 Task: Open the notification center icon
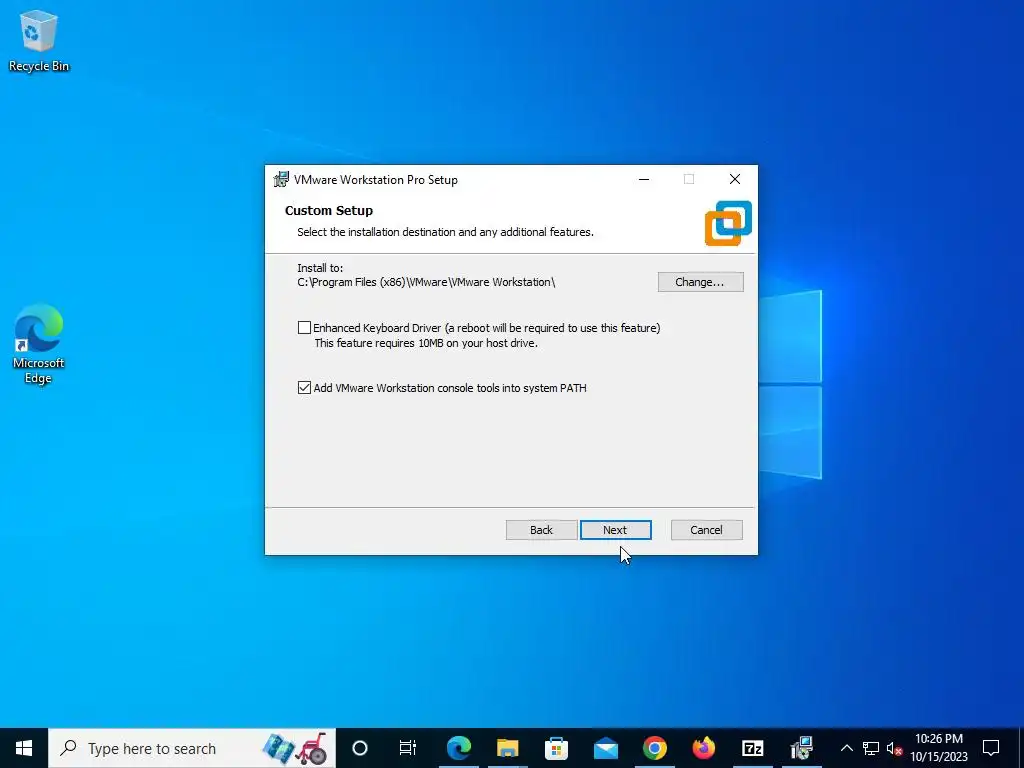click(x=991, y=748)
